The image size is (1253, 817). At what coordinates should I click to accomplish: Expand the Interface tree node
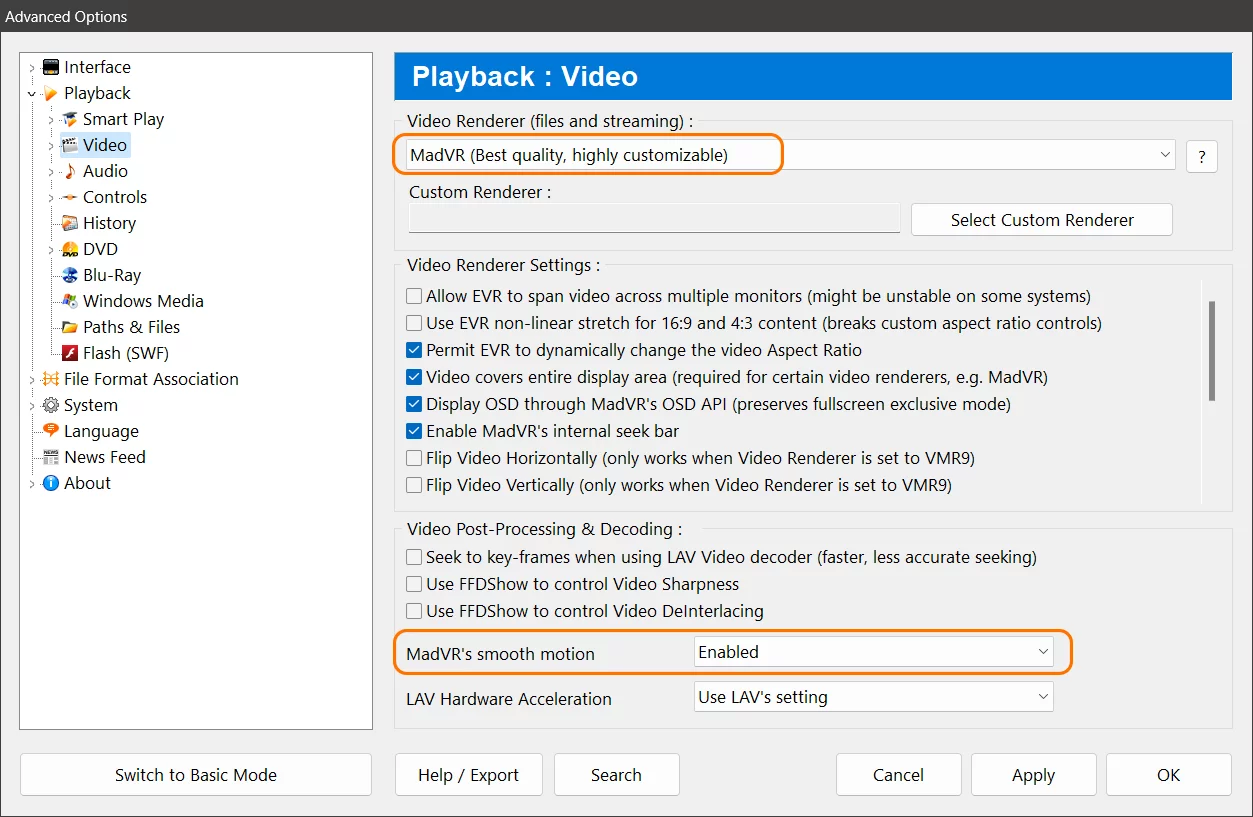coord(32,68)
